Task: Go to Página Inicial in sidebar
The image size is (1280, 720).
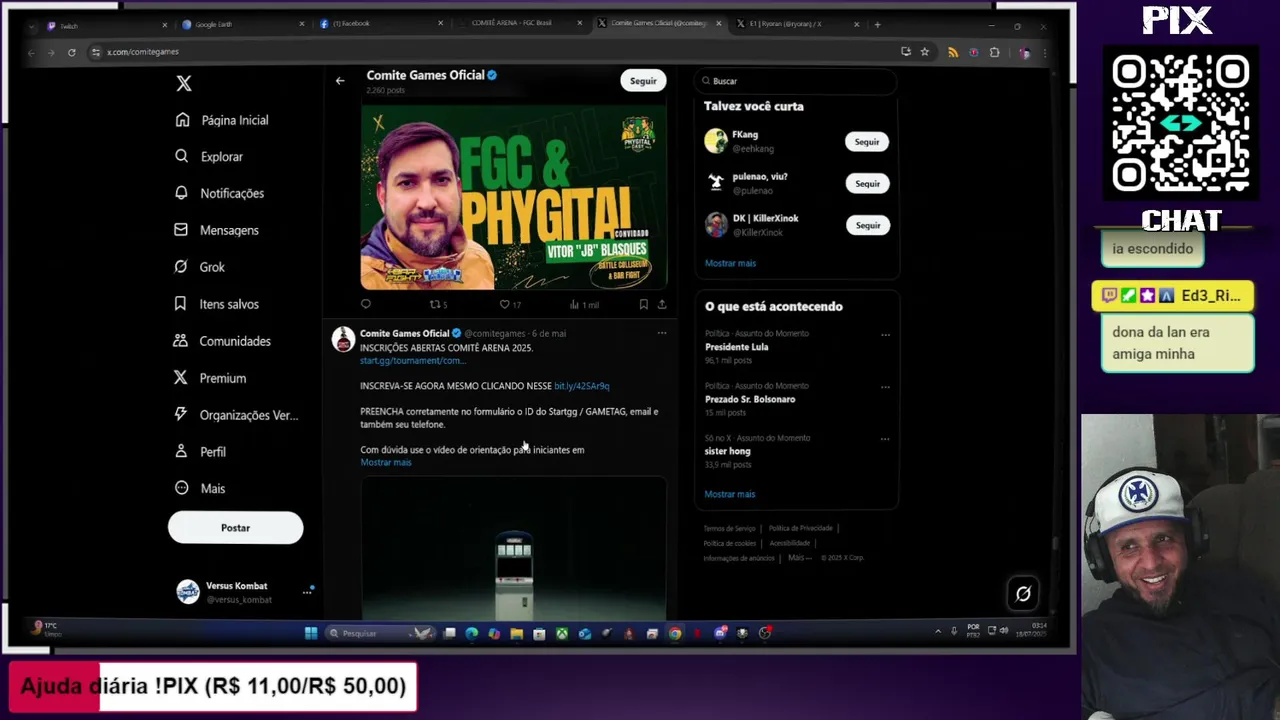Action: pos(221,120)
